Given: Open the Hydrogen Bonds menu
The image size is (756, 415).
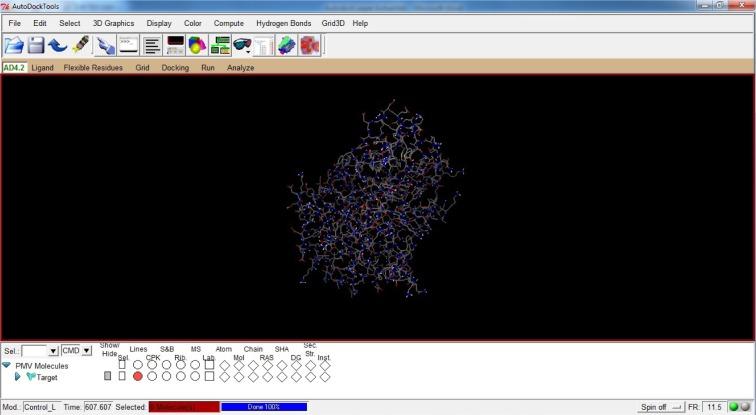Looking at the screenshot, I should pos(283,23).
